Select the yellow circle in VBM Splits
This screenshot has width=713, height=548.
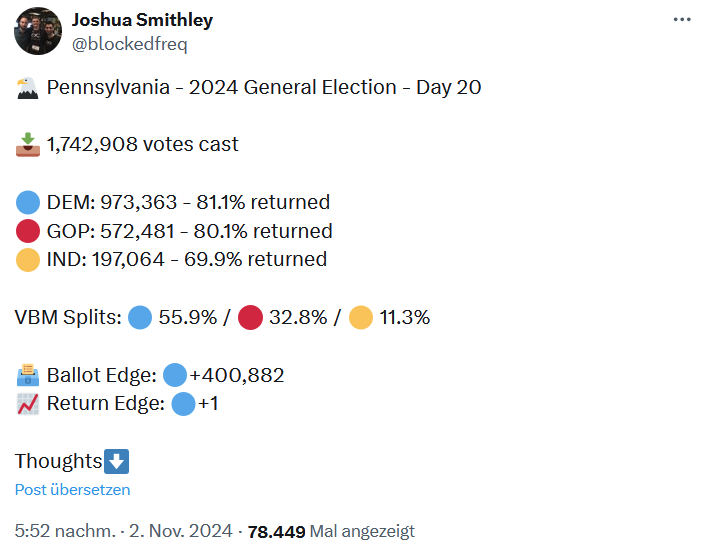(361, 317)
